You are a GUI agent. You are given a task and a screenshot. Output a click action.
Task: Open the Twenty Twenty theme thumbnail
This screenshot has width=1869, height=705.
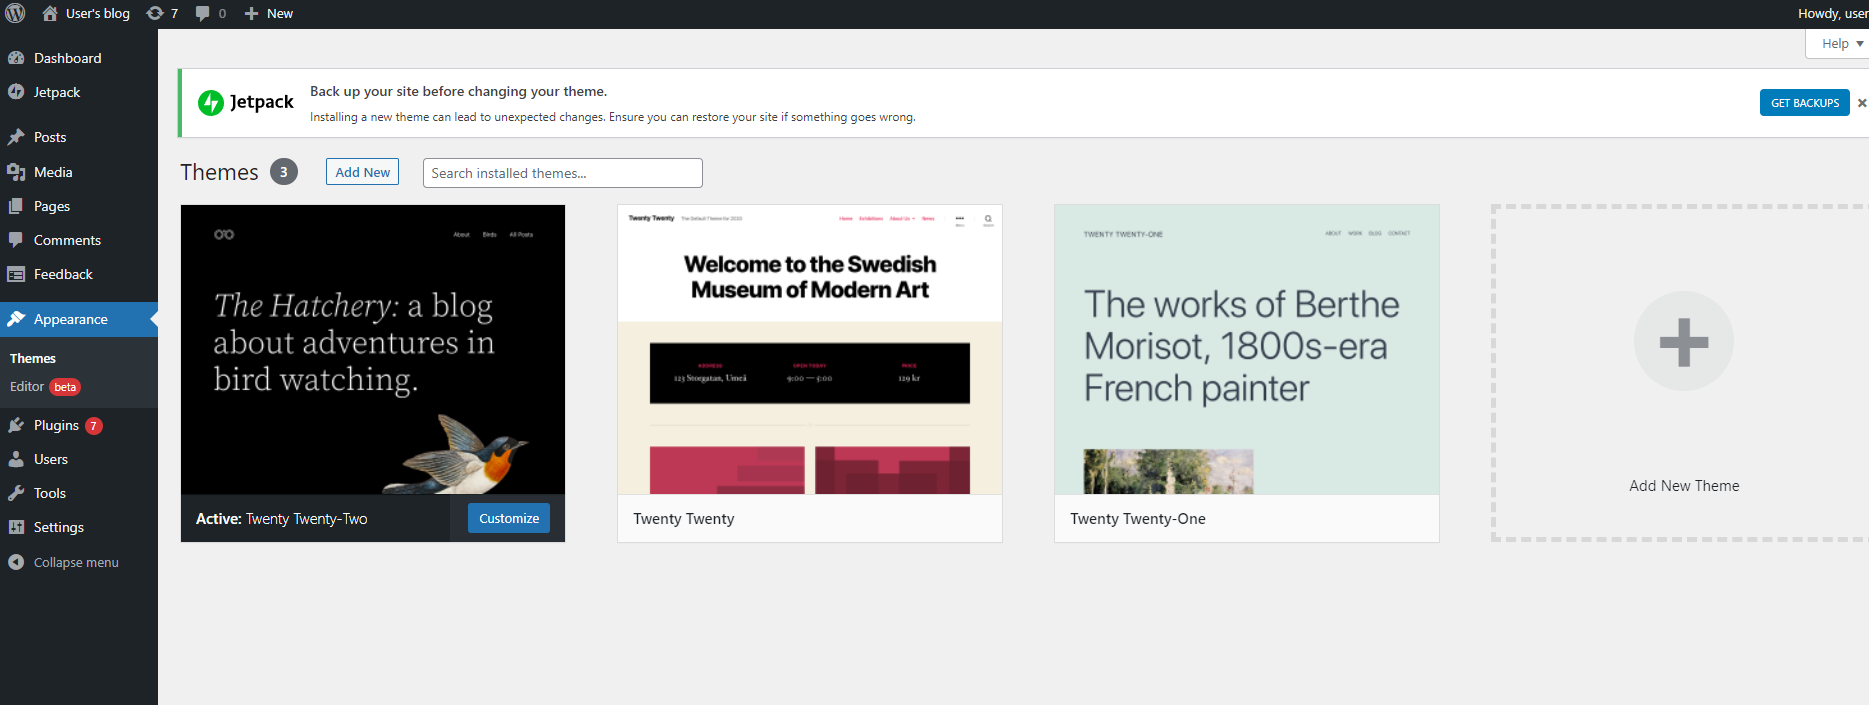pos(810,350)
